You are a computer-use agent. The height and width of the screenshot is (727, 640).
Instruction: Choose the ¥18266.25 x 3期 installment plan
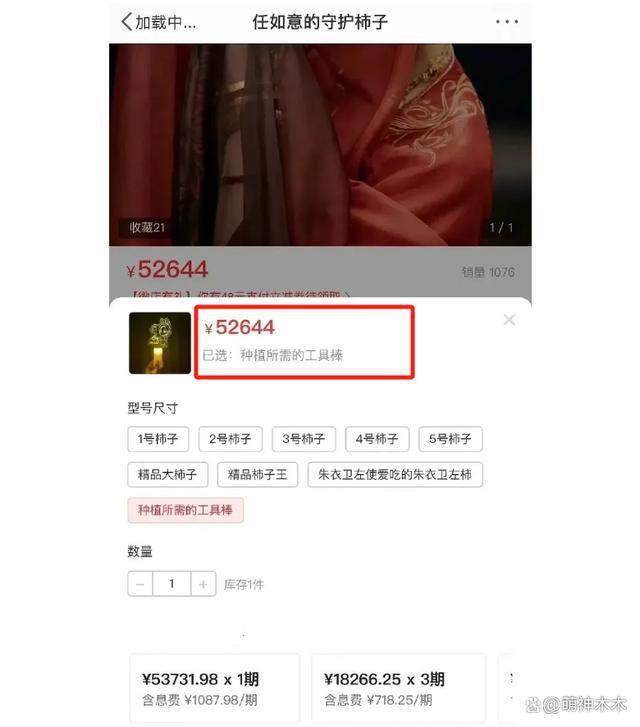tap(399, 688)
